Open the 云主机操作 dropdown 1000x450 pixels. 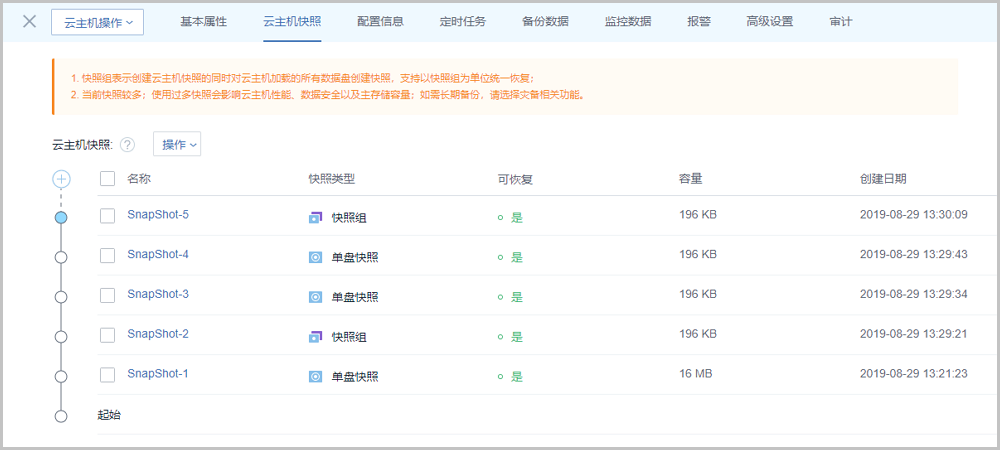pyautogui.click(x=97, y=22)
